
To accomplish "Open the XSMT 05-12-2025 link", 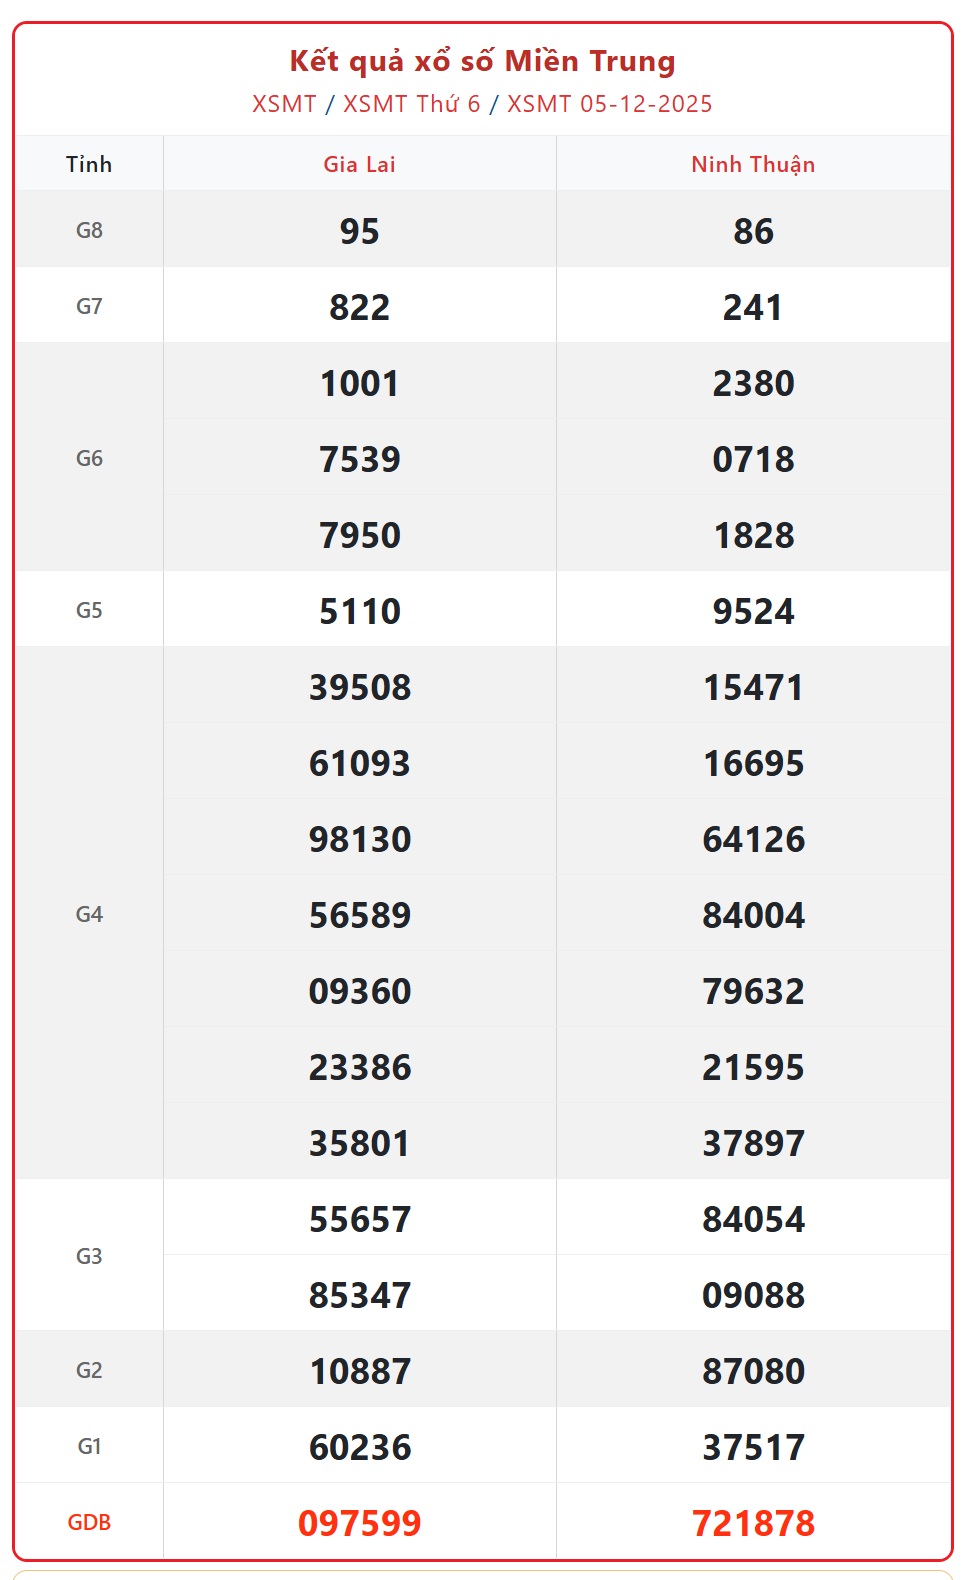I will (609, 104).
